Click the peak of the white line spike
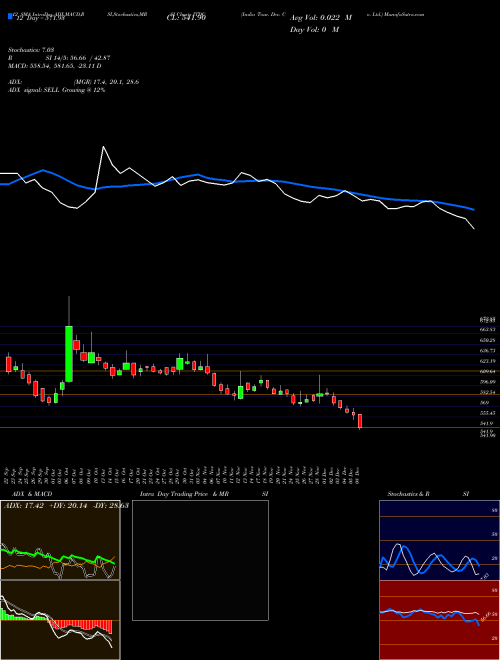 pos(104,146)
